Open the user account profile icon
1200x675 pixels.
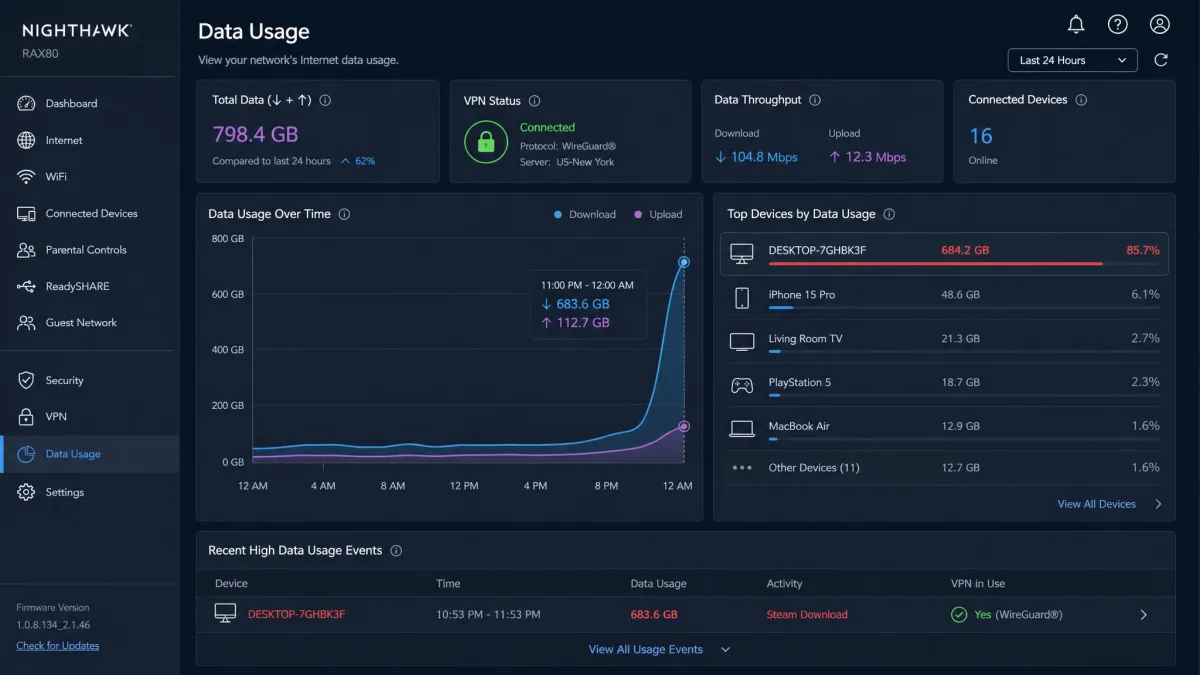1160,24
